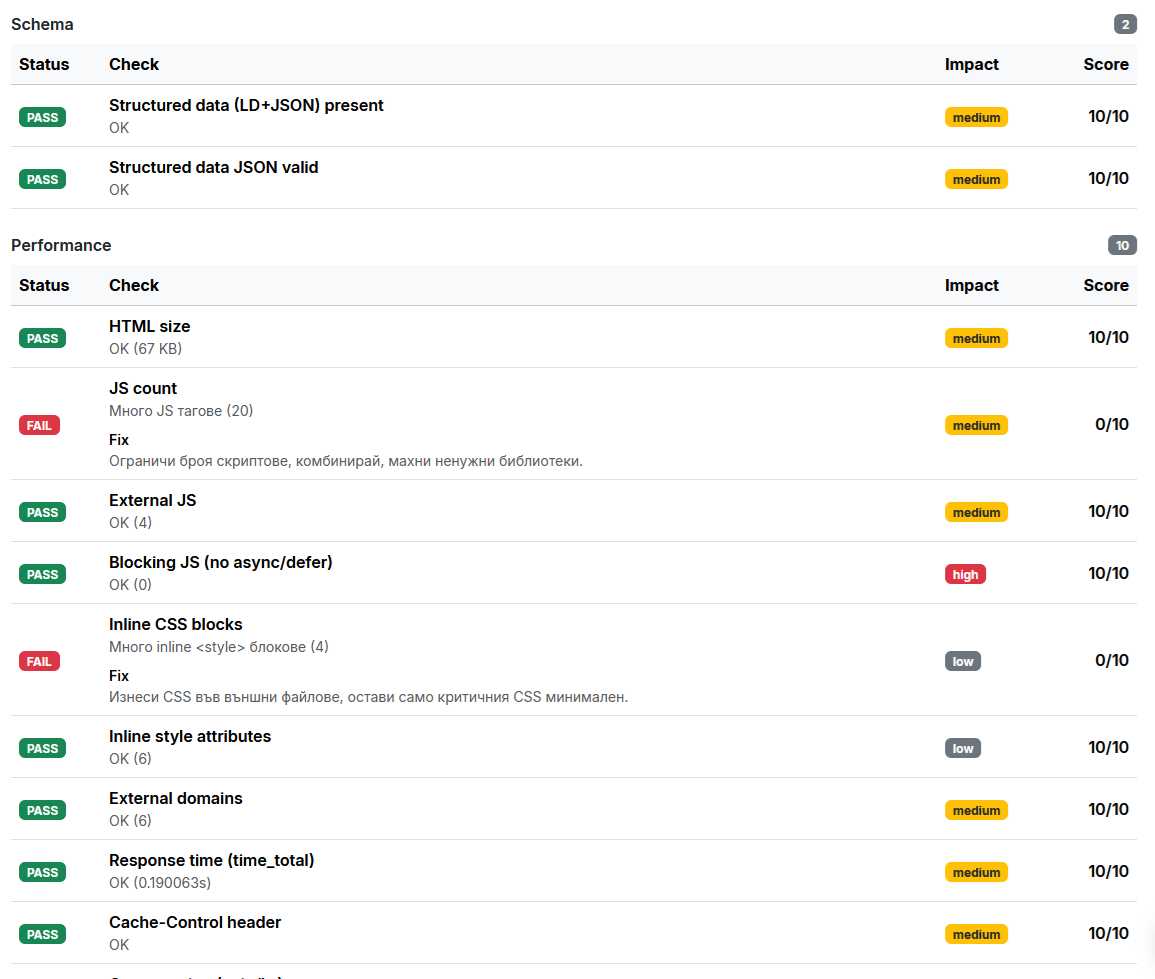Click the FAIL badge for Inline CSS blocks
The width and height of the screenshot is (1155, 979).
pos(39,661)
